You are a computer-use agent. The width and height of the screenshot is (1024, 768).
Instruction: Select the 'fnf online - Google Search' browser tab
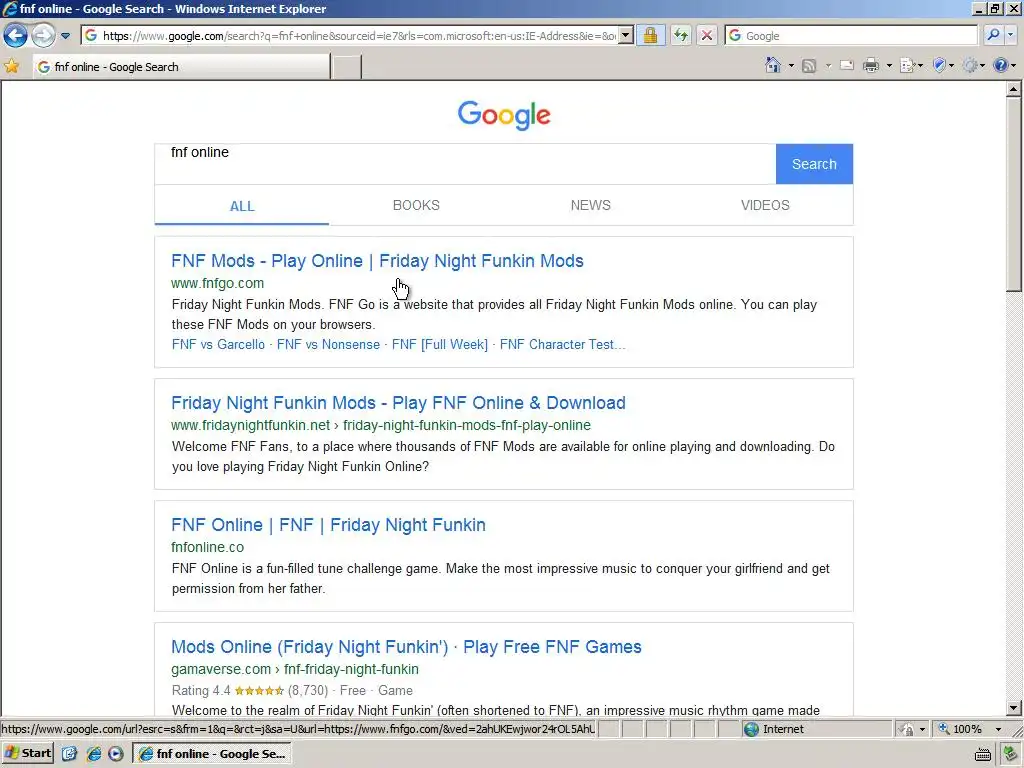pos(182,67)
